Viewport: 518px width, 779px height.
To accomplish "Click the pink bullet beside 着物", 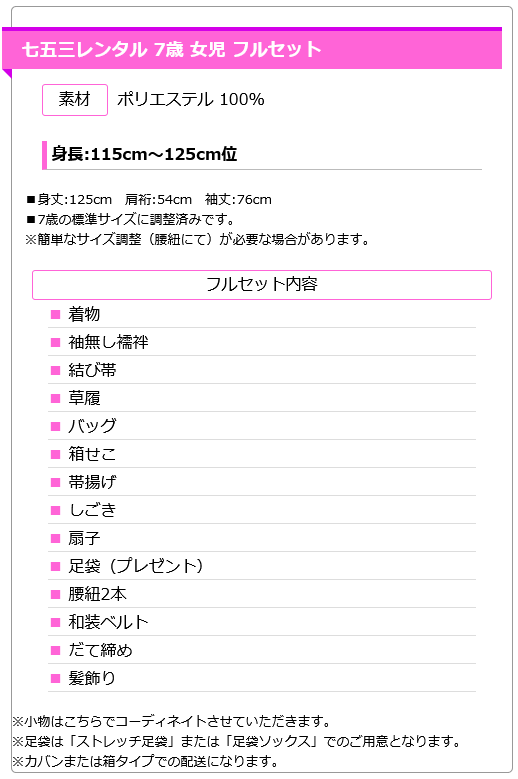I will coord(56,314).
